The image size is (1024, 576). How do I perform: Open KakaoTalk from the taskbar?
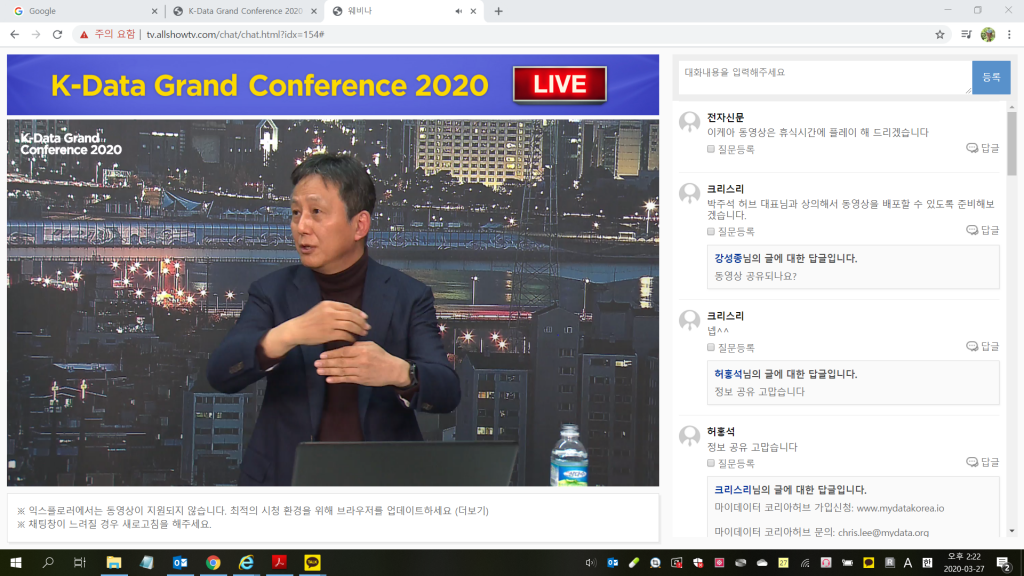(x=313, y=562)
